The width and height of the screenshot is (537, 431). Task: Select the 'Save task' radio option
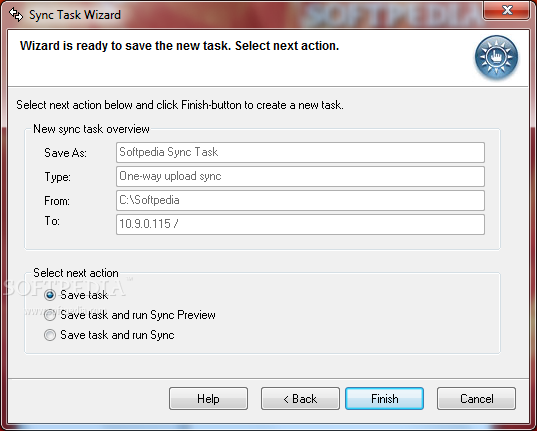50,295
